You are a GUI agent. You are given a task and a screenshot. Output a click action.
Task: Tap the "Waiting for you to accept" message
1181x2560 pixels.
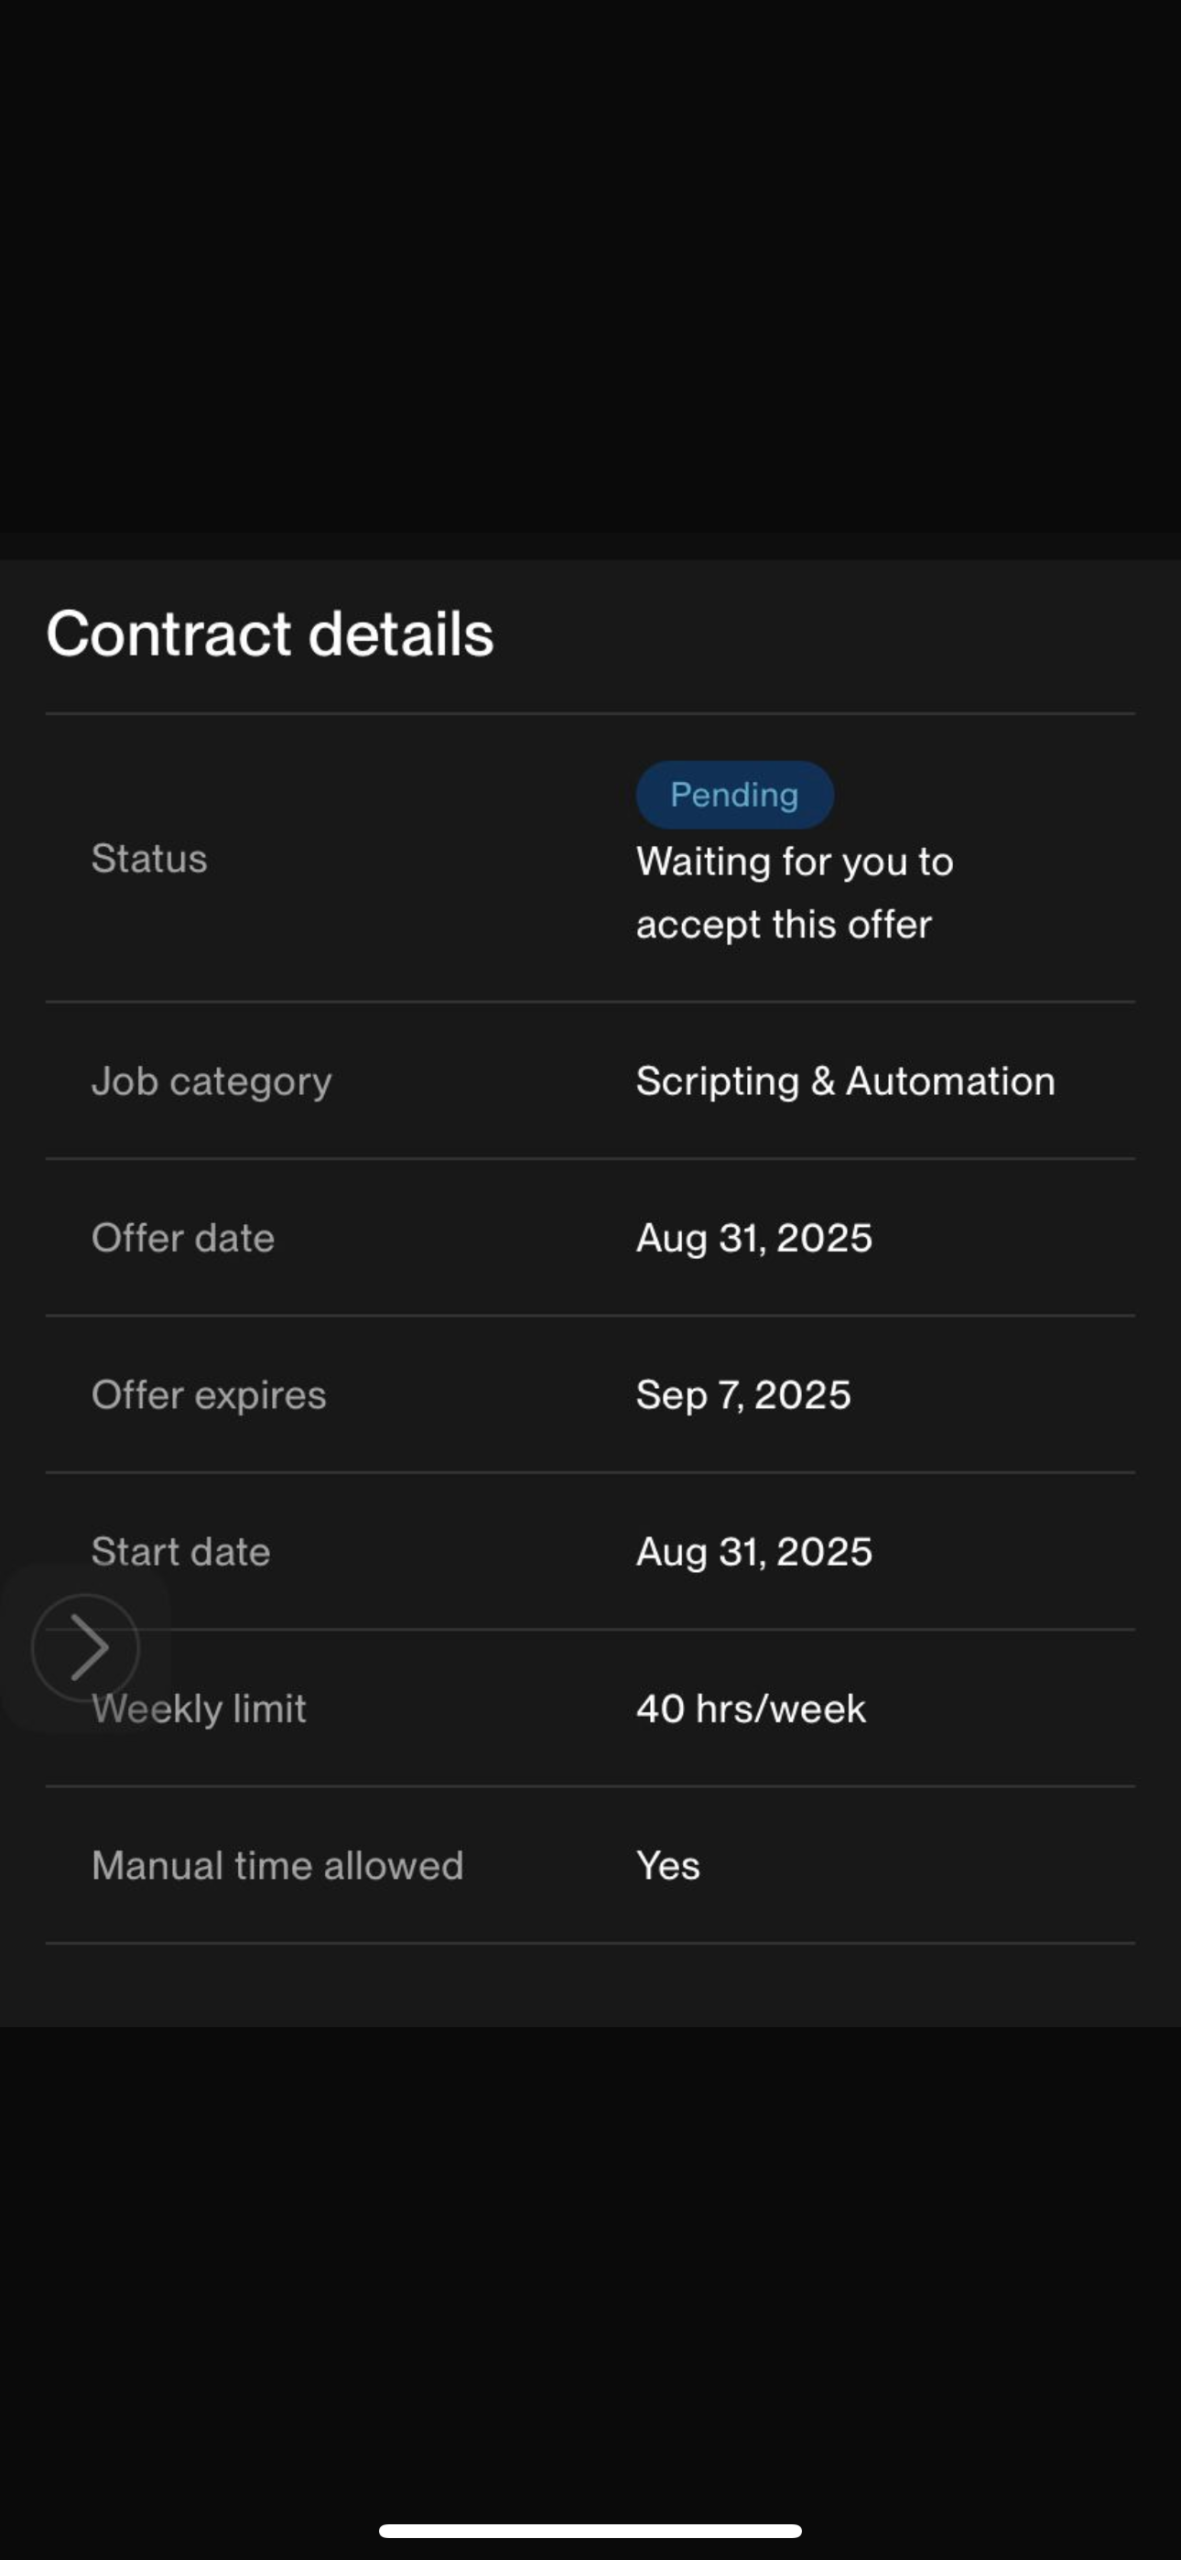(794, 893)
